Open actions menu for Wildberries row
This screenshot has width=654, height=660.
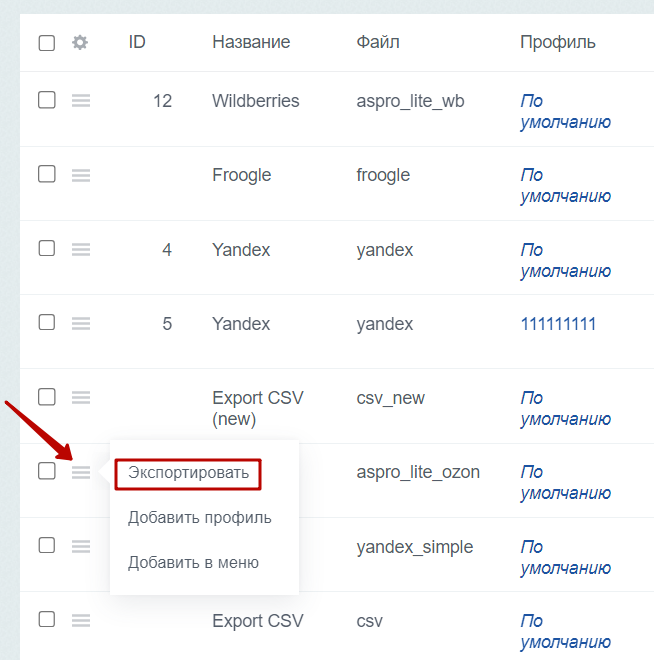[81, 101]
